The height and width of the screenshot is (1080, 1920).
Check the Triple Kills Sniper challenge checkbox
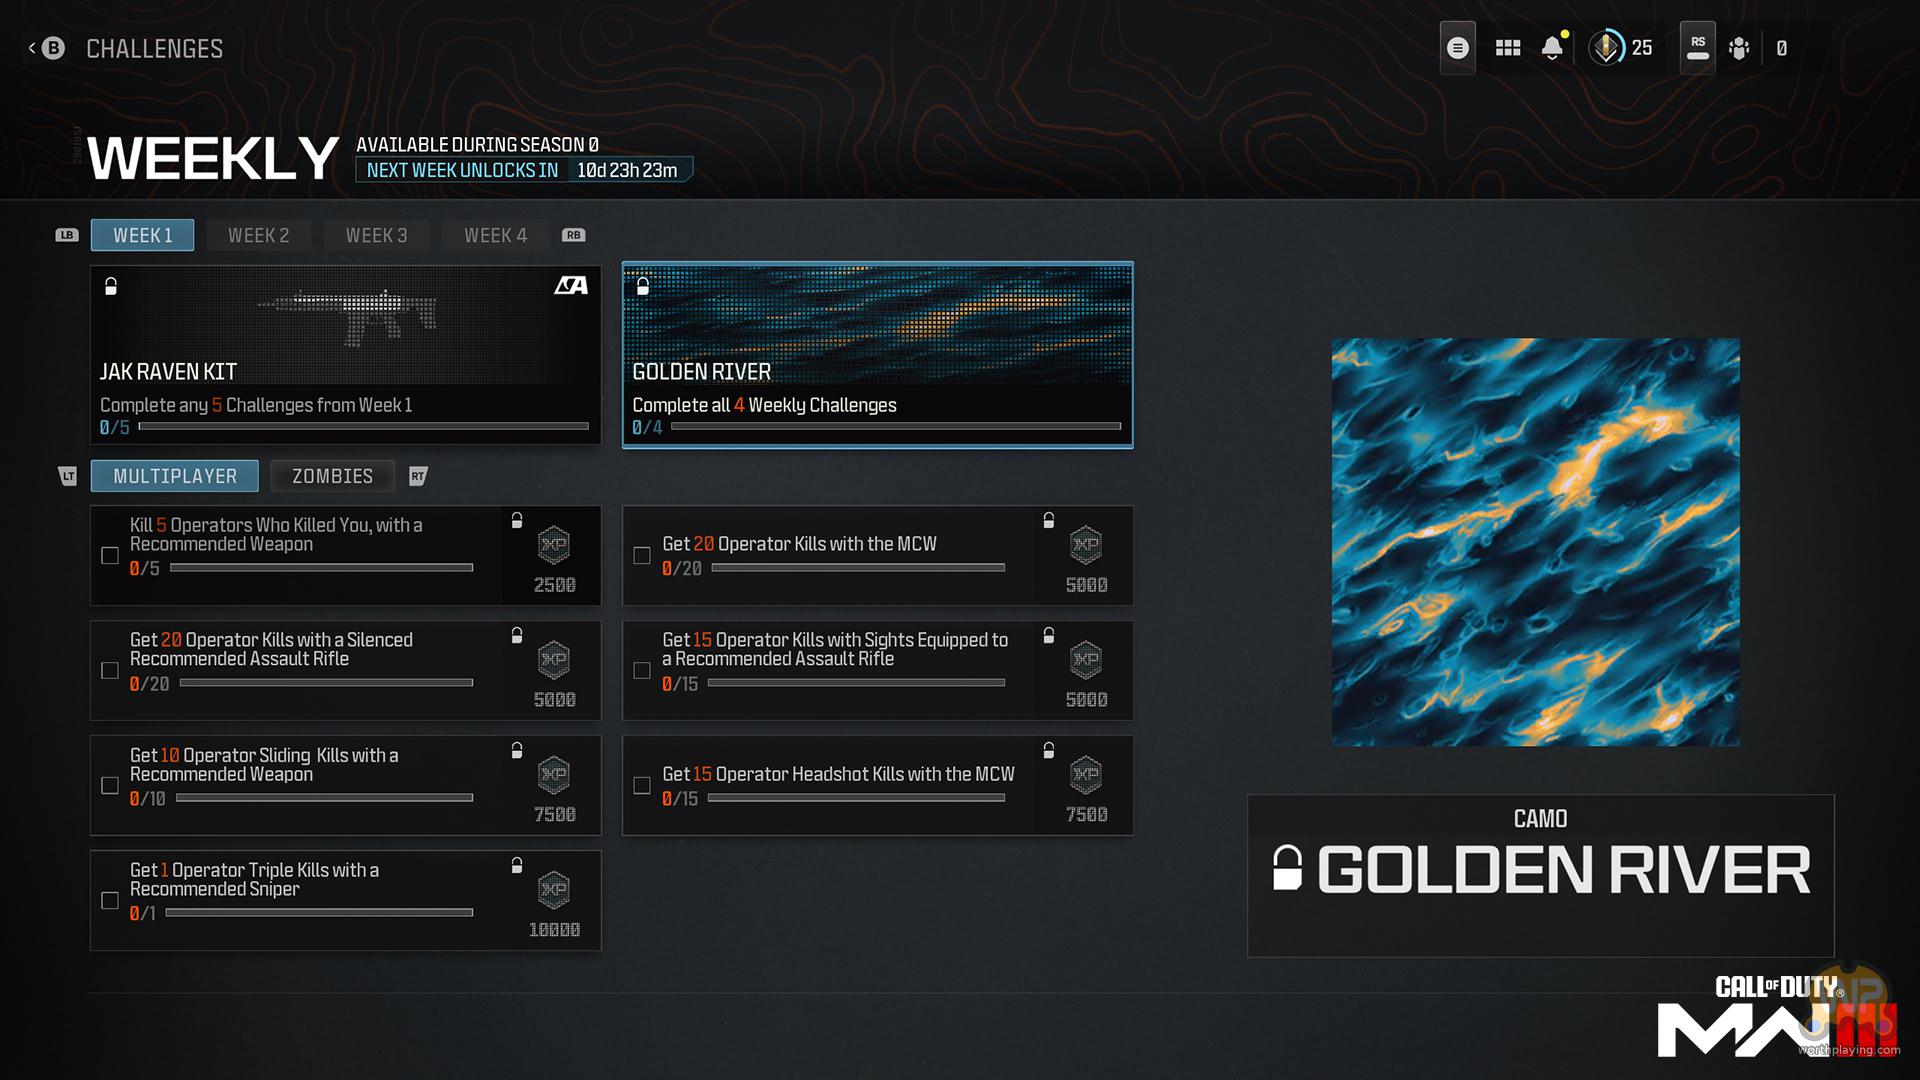(110, 900)
